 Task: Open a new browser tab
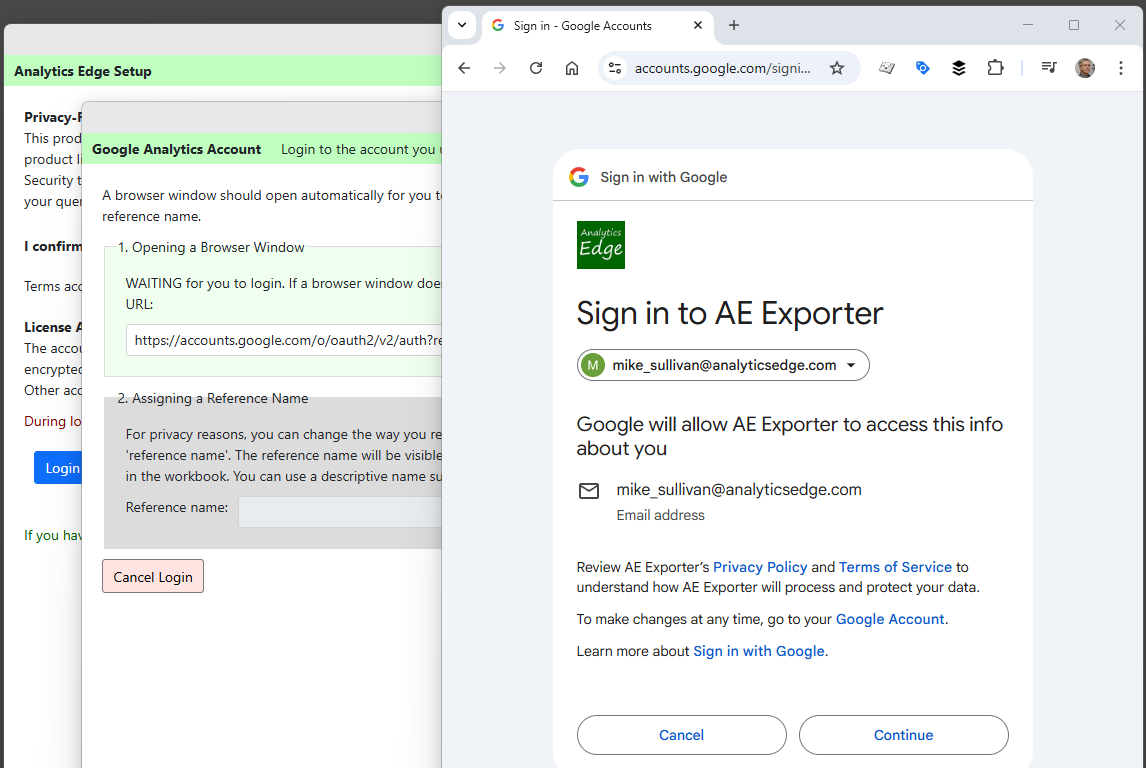(x=734, y=25)
